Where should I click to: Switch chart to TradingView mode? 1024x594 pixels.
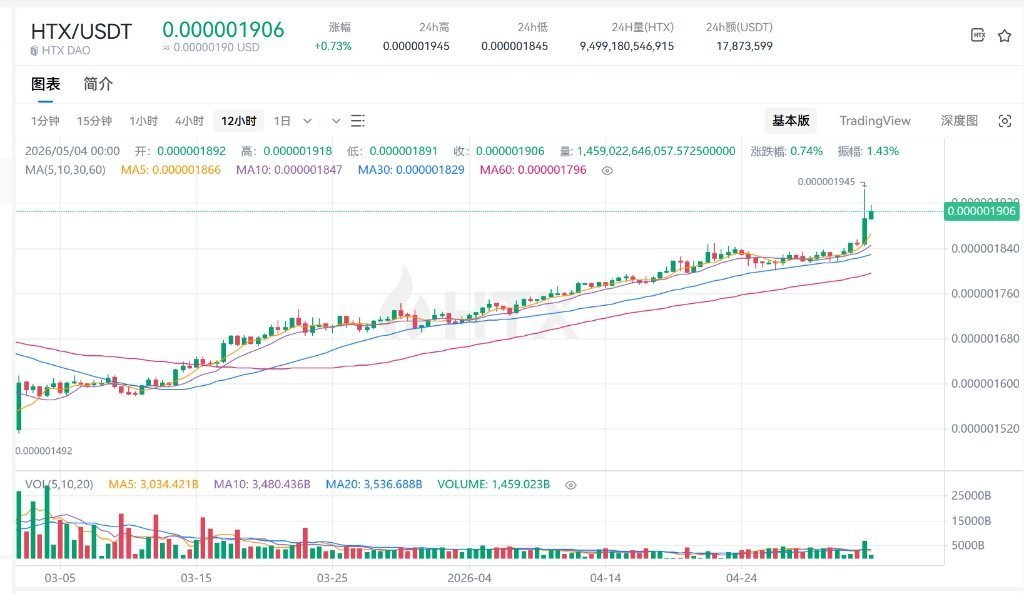pos(875,121)
